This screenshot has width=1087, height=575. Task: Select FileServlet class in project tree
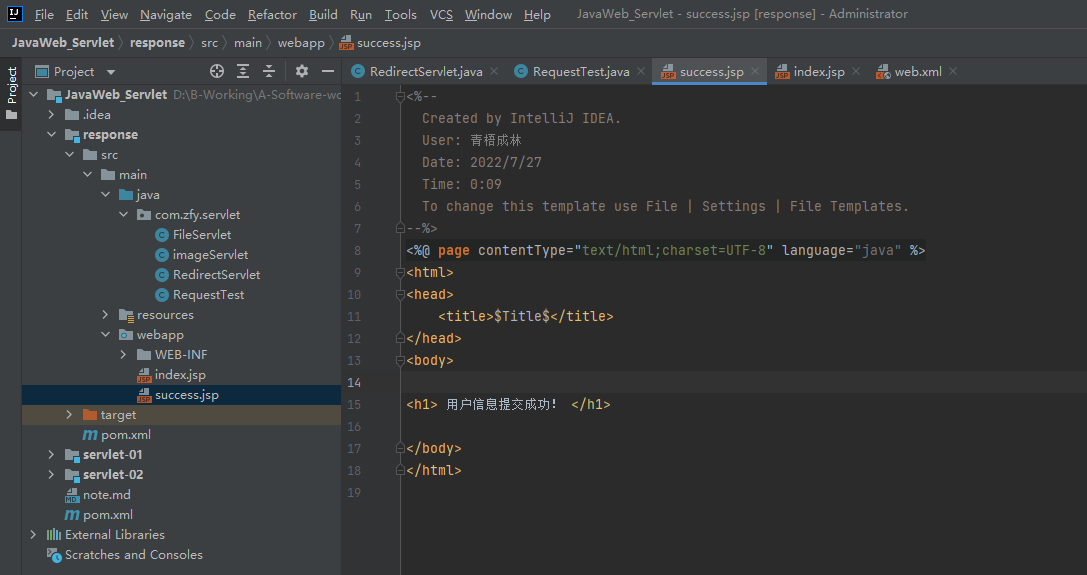tap(201, 235)
